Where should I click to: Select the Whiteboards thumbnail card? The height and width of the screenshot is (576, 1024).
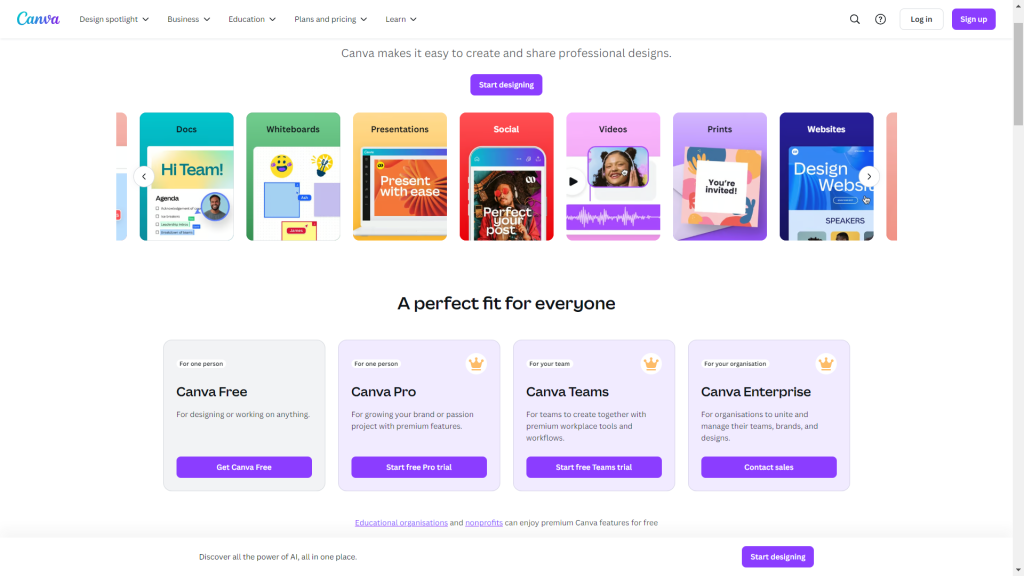click(293, 176)
